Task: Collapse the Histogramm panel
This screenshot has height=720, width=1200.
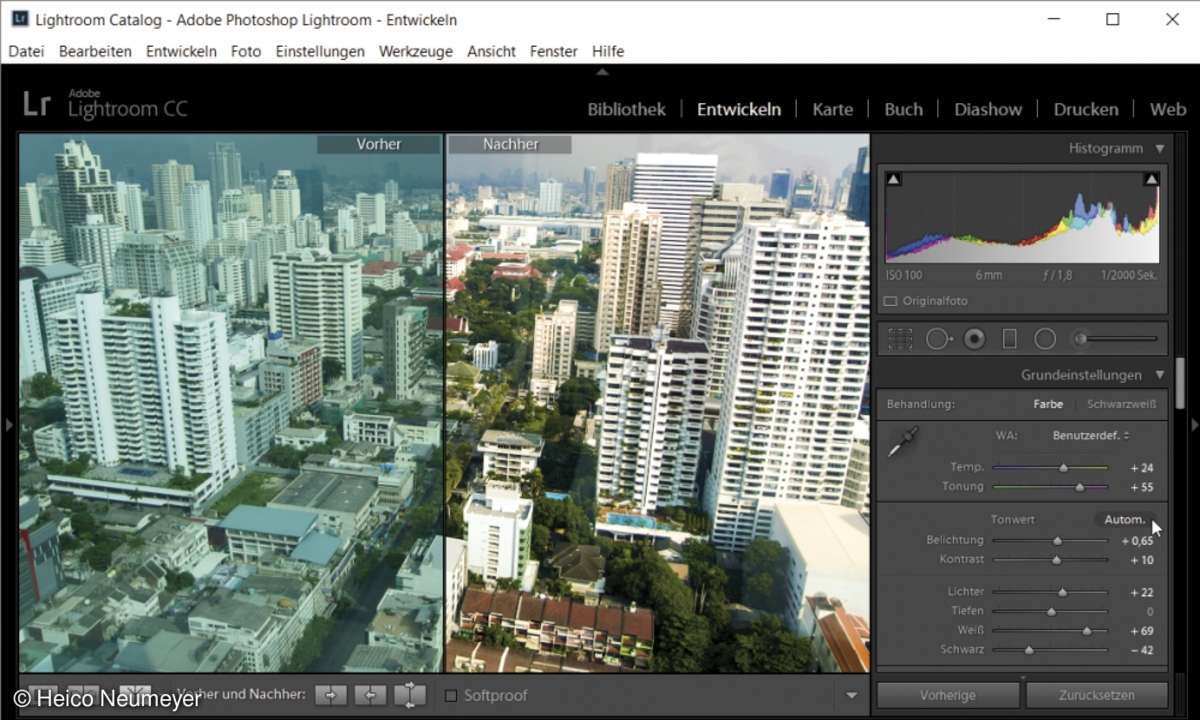Action: click(1160, 148)
